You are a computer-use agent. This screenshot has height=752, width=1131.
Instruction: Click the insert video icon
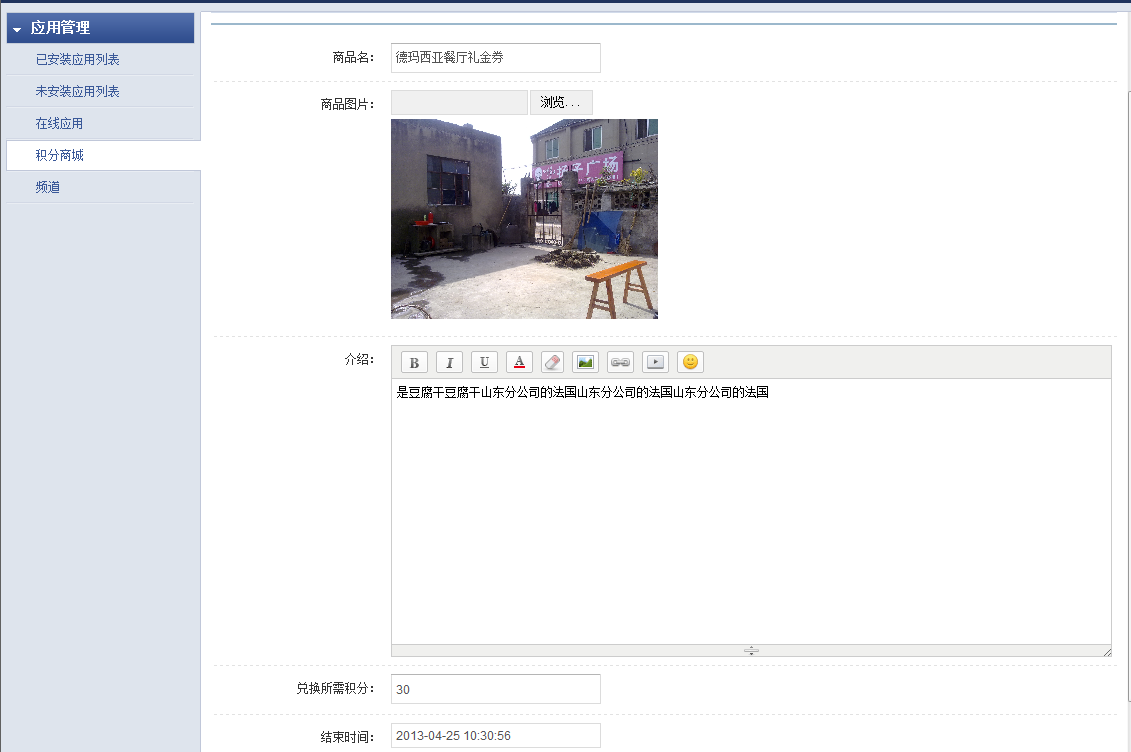655,362
